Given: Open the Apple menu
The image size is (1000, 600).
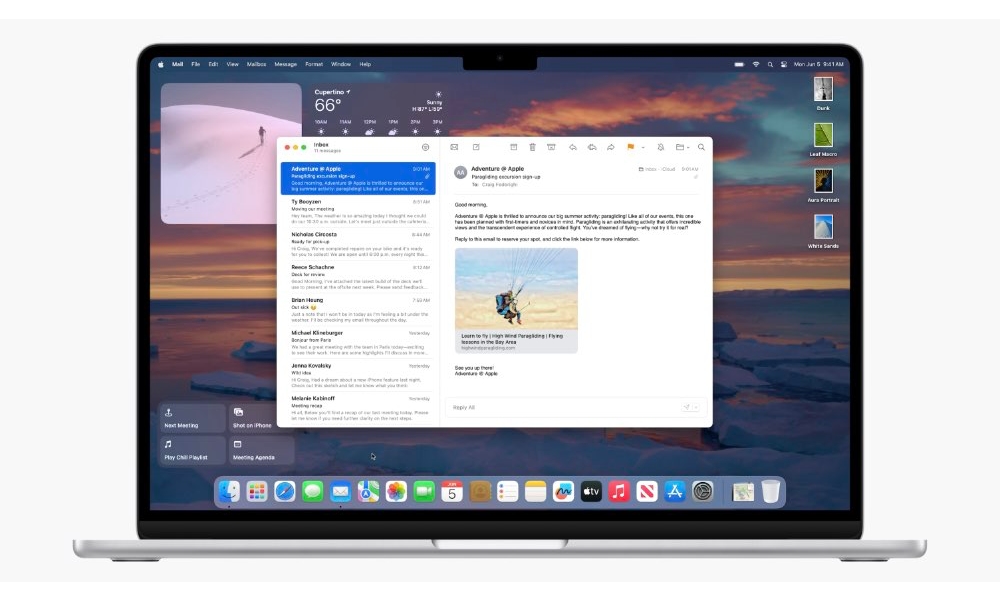Looking at the screenshot, I should click(161, 64).
